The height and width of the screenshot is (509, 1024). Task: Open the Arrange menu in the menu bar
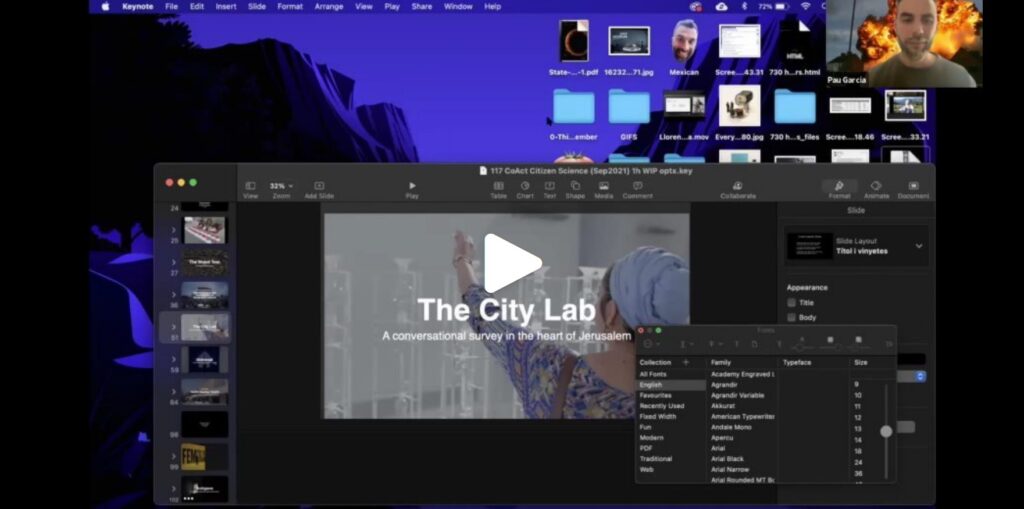pyautogui.click(x=328, y=7)
